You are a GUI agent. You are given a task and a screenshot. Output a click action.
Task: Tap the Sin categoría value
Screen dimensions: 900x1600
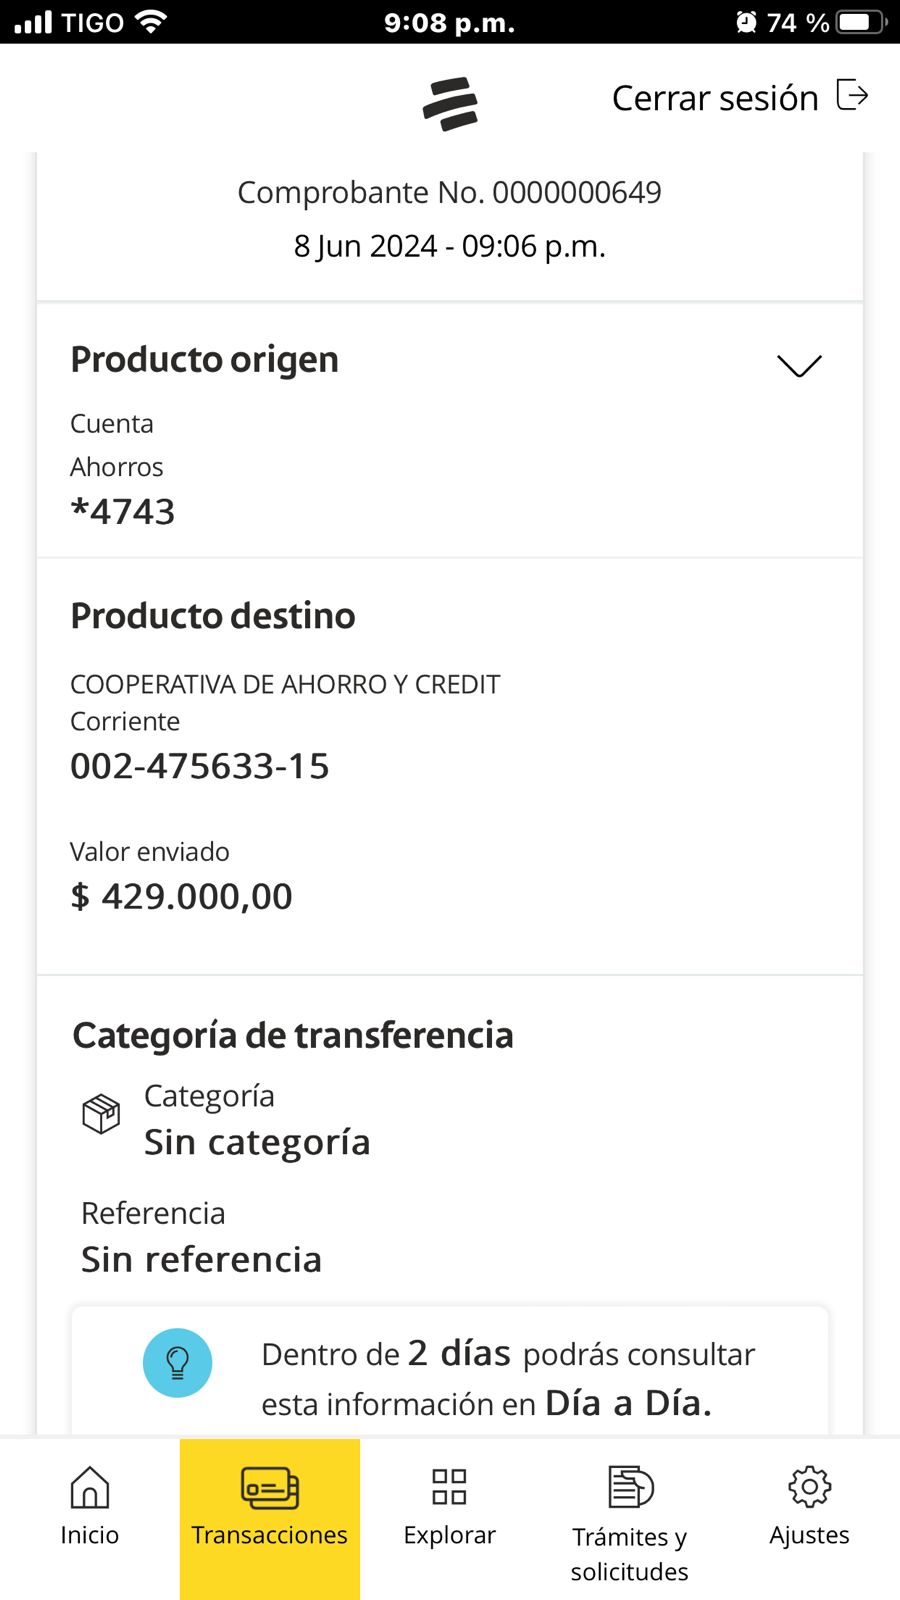257,1142
